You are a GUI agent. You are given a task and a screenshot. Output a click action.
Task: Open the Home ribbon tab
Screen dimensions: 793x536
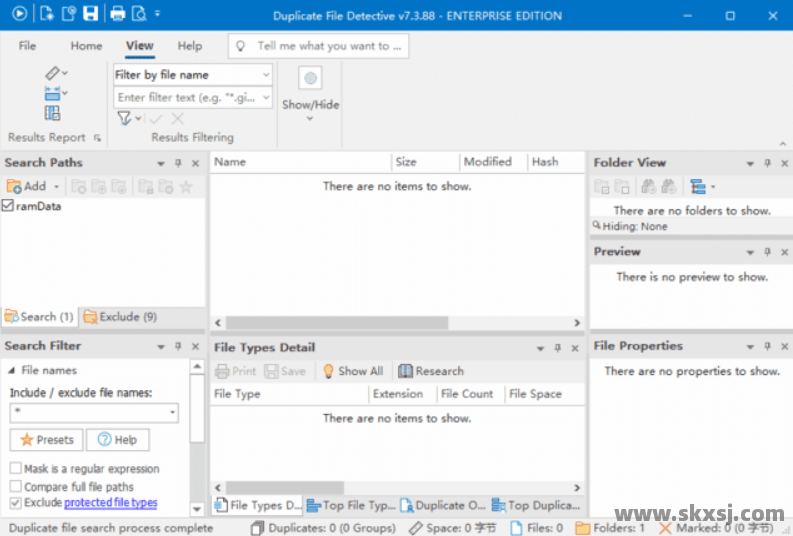[86, 46]
